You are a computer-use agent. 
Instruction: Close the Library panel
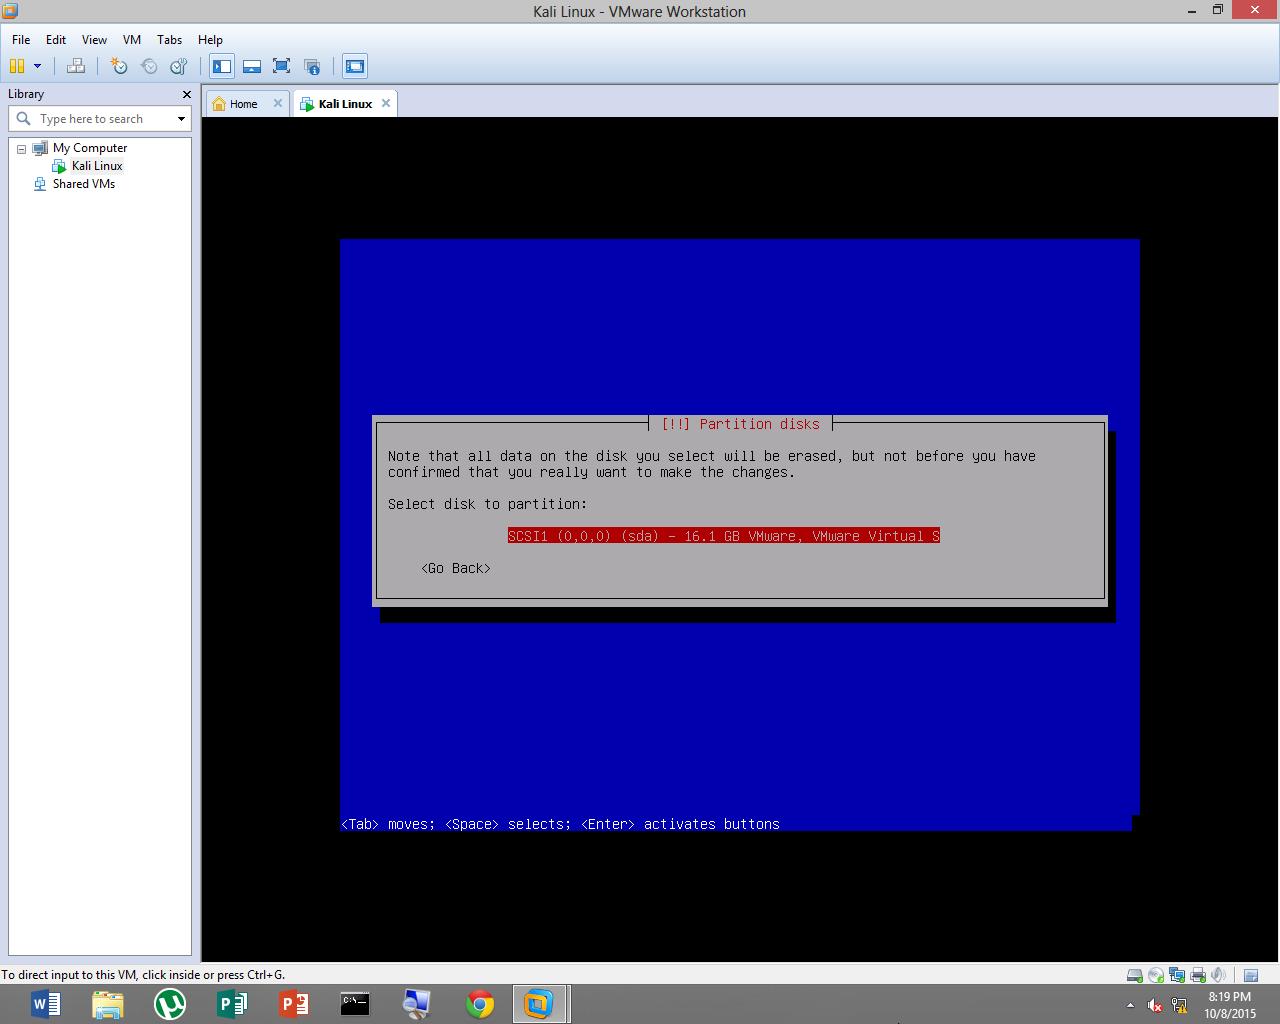pyautogui.click(x=186, y=94)
